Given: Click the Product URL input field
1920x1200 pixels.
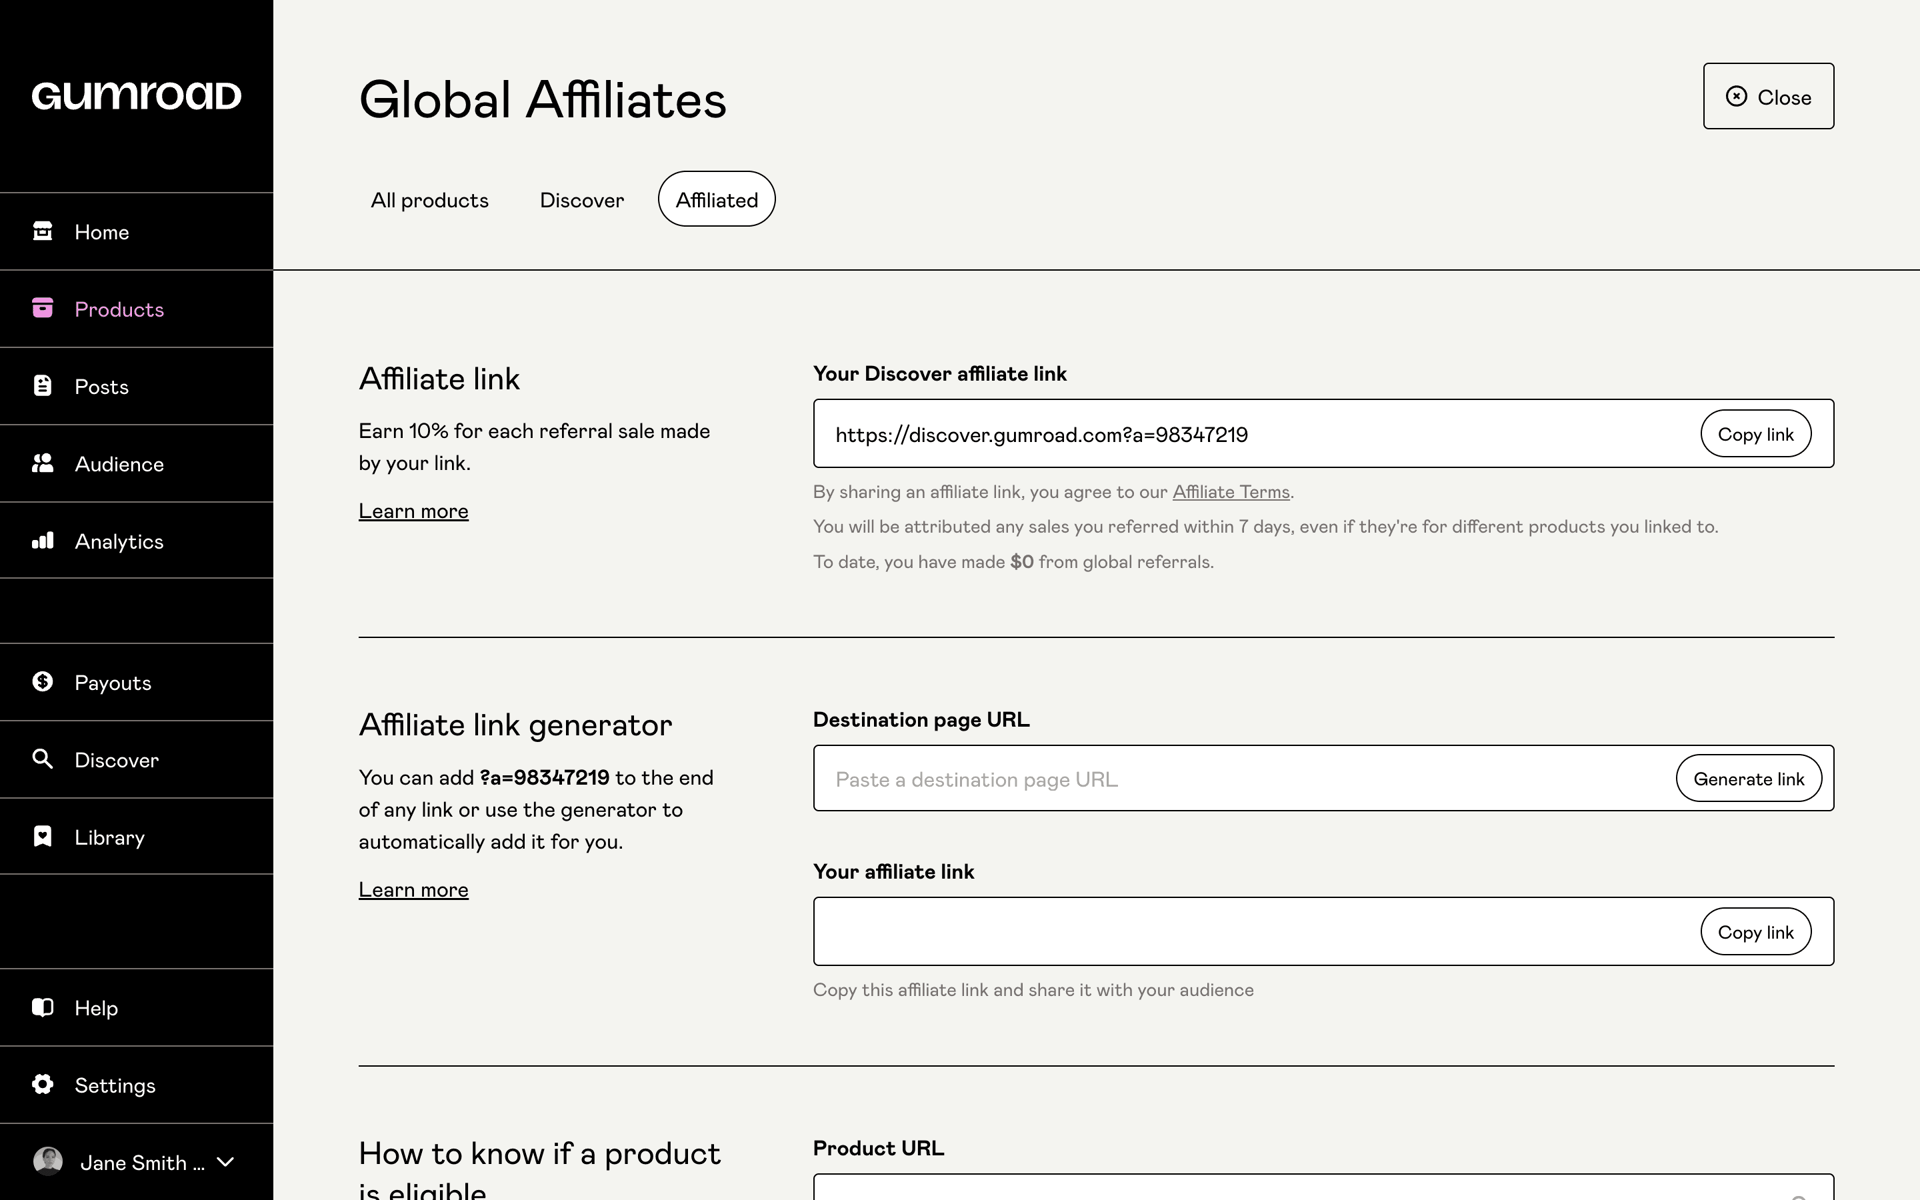Looking at the screenshot, I should pyautogui.click(x=1323, y=1187).
